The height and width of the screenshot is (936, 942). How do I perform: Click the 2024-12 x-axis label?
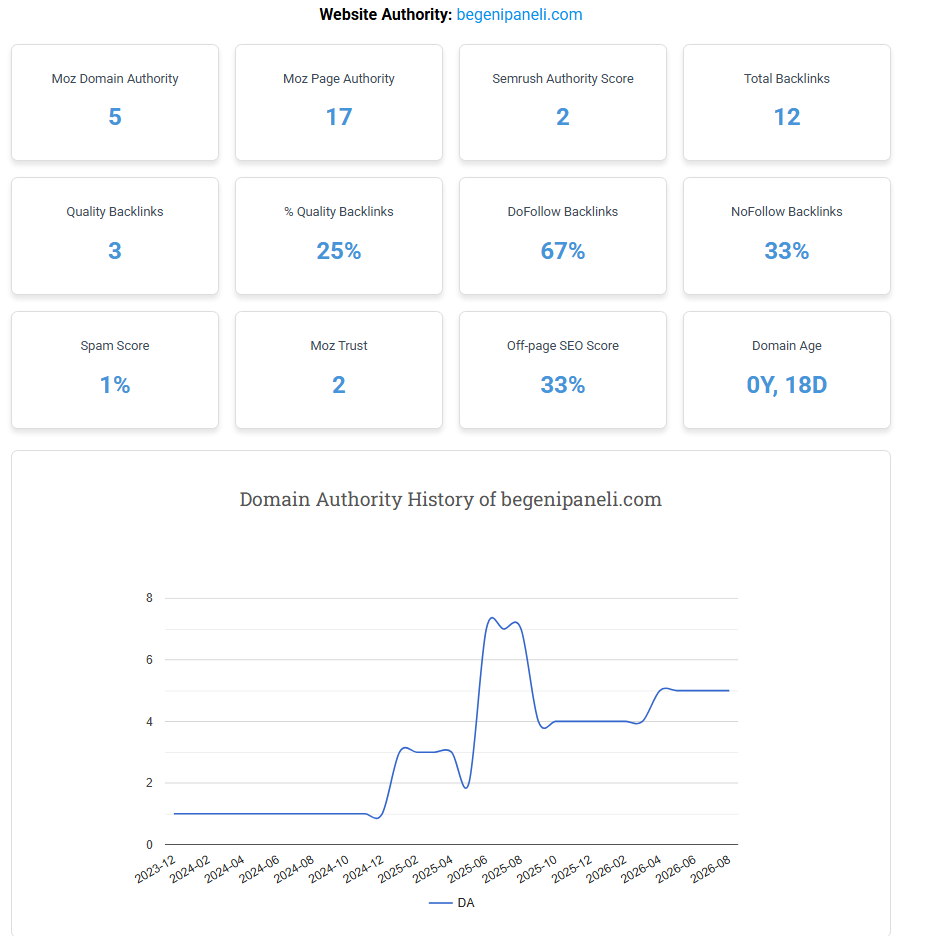364,868
